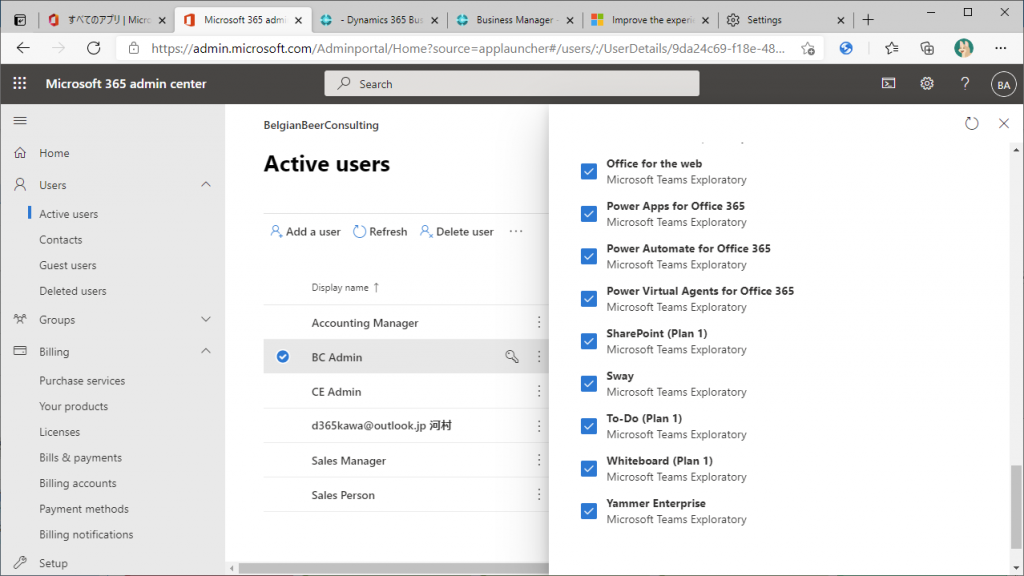The width and height of the screenshot is (1024, 576).
Task: Add this page to favorites
Action: 808,48
